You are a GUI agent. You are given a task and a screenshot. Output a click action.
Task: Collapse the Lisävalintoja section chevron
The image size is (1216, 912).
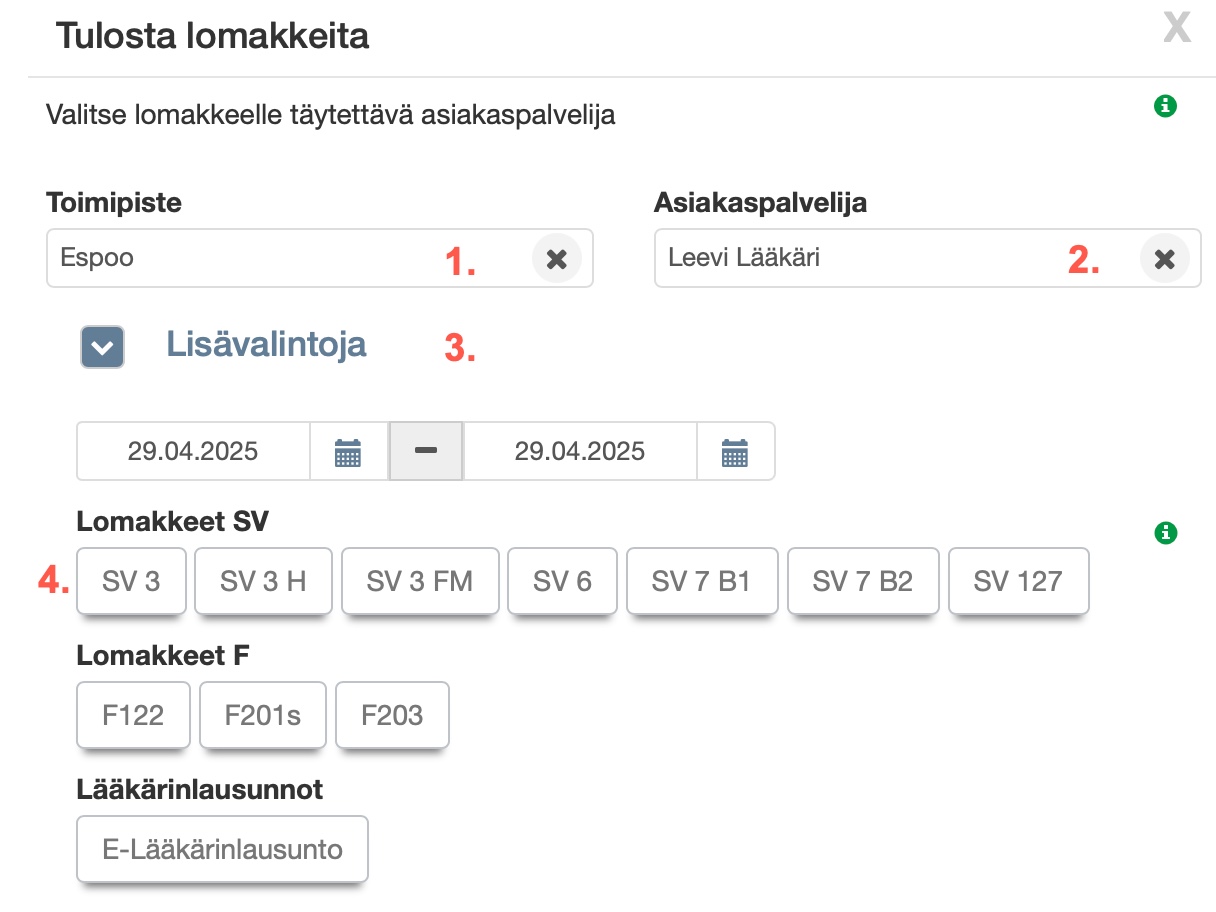[102, 348]
